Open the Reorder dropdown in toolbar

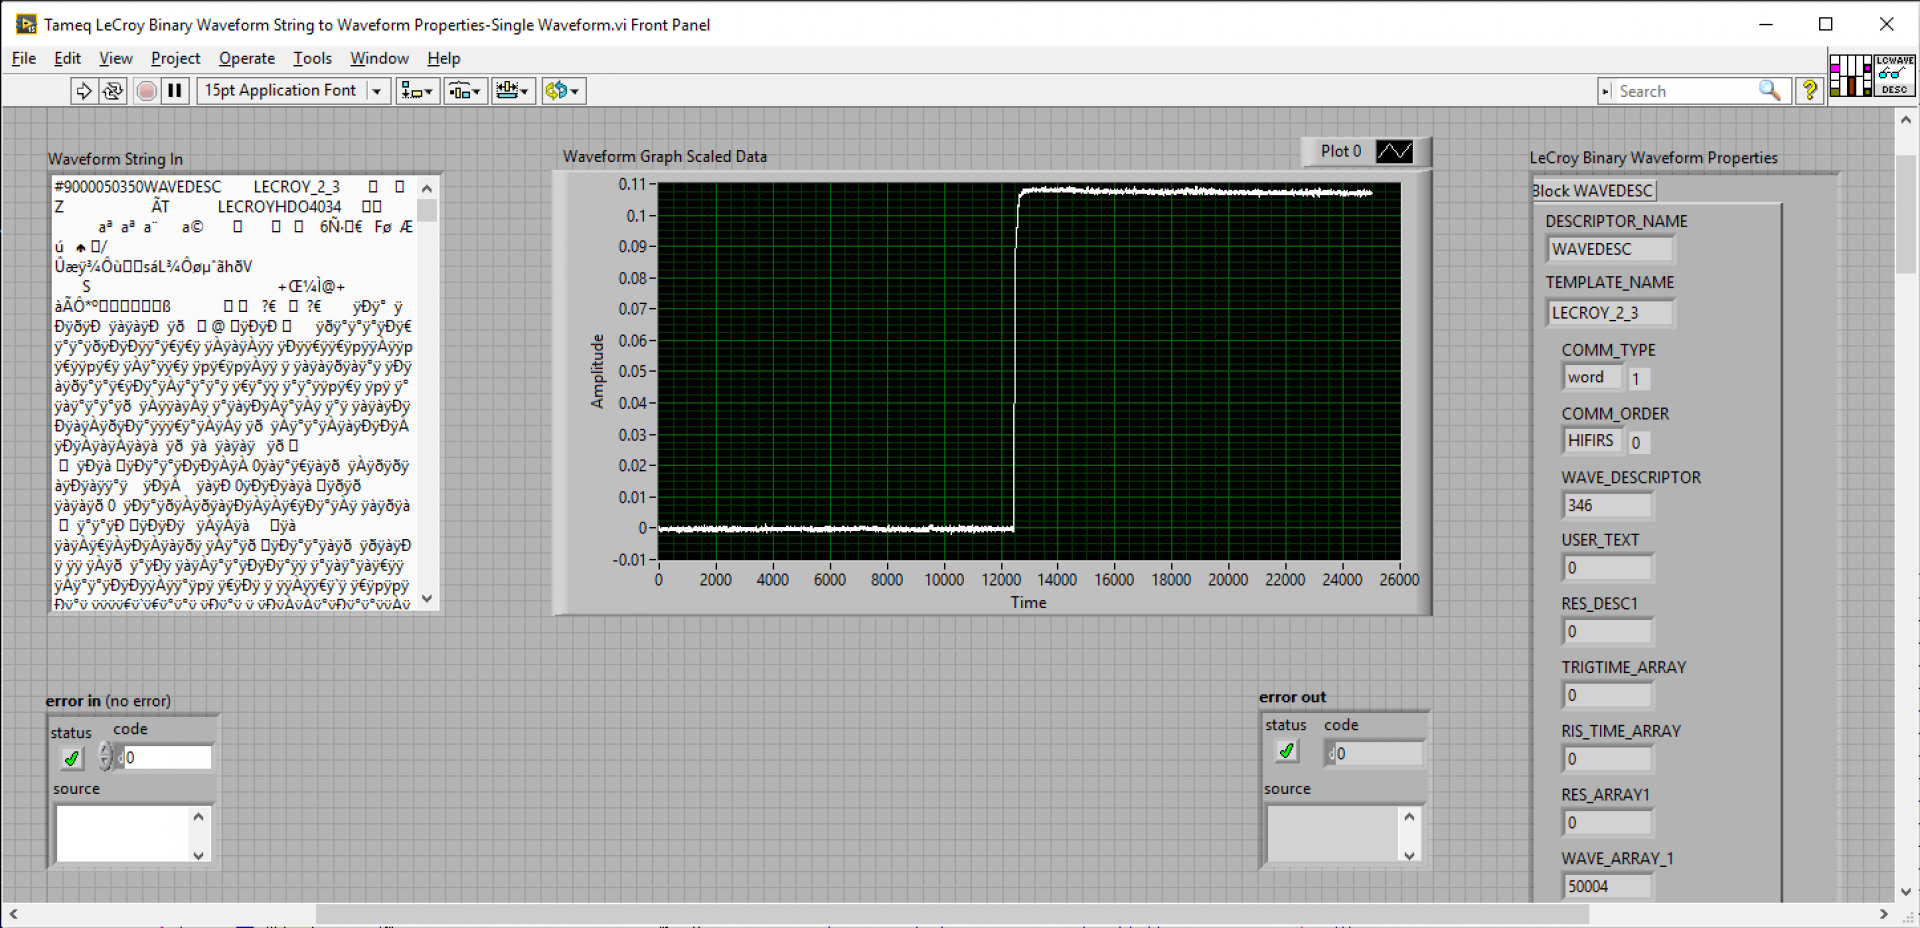(563, 91)
